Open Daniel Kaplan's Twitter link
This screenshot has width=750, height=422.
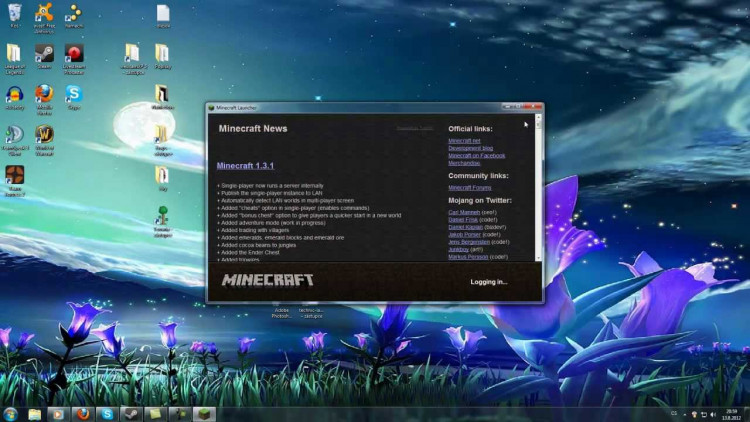click(465, 227)
